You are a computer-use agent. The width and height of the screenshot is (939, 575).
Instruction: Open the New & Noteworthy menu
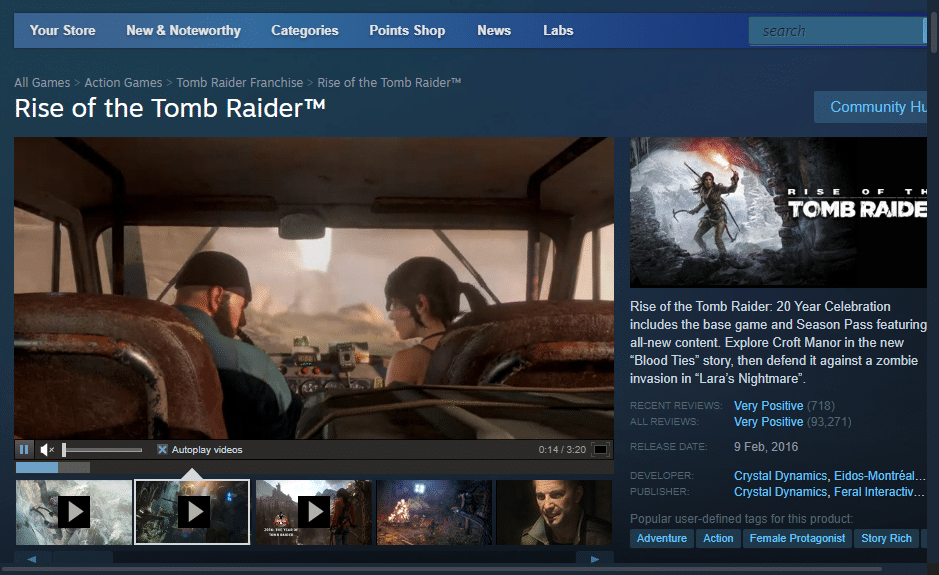(183, 31)
